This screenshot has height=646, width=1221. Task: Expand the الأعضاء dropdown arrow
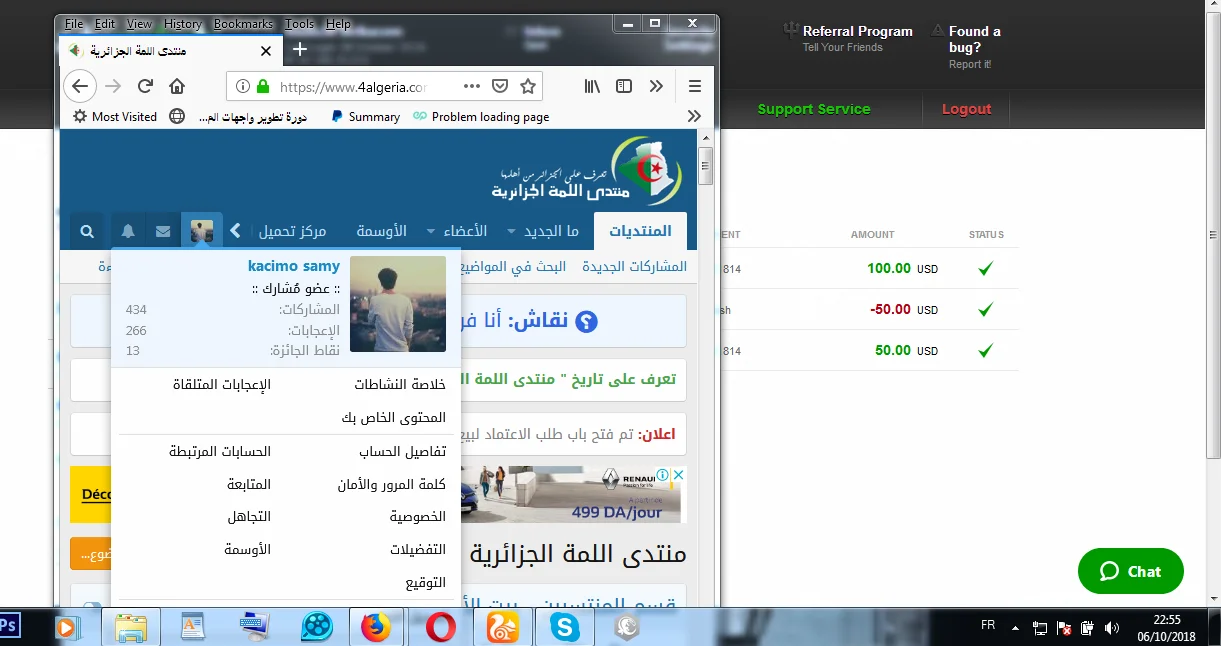pyautogui.click(x=431, y=231)
